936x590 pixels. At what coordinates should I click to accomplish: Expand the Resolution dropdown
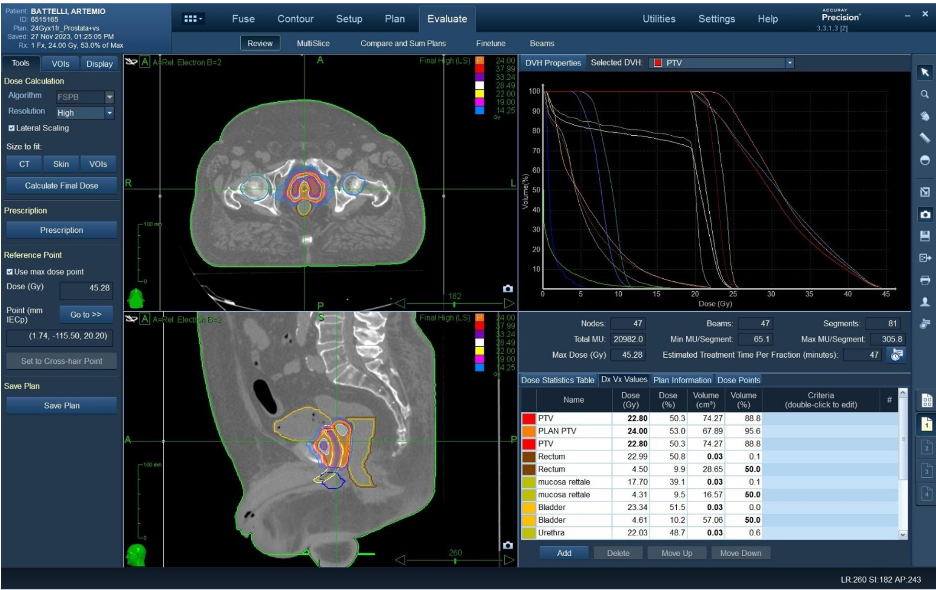pyautogui.click(x=110, y=113)
